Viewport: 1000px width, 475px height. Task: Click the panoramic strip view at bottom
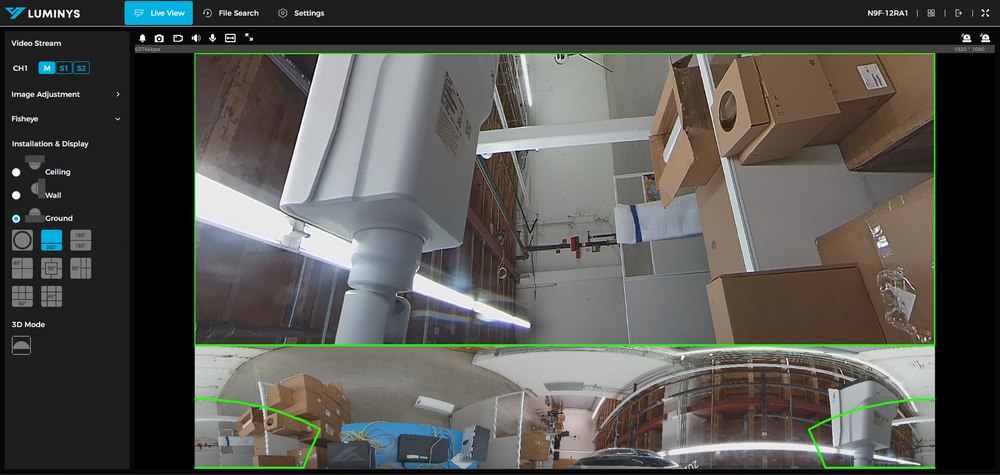tap(564, 407)
